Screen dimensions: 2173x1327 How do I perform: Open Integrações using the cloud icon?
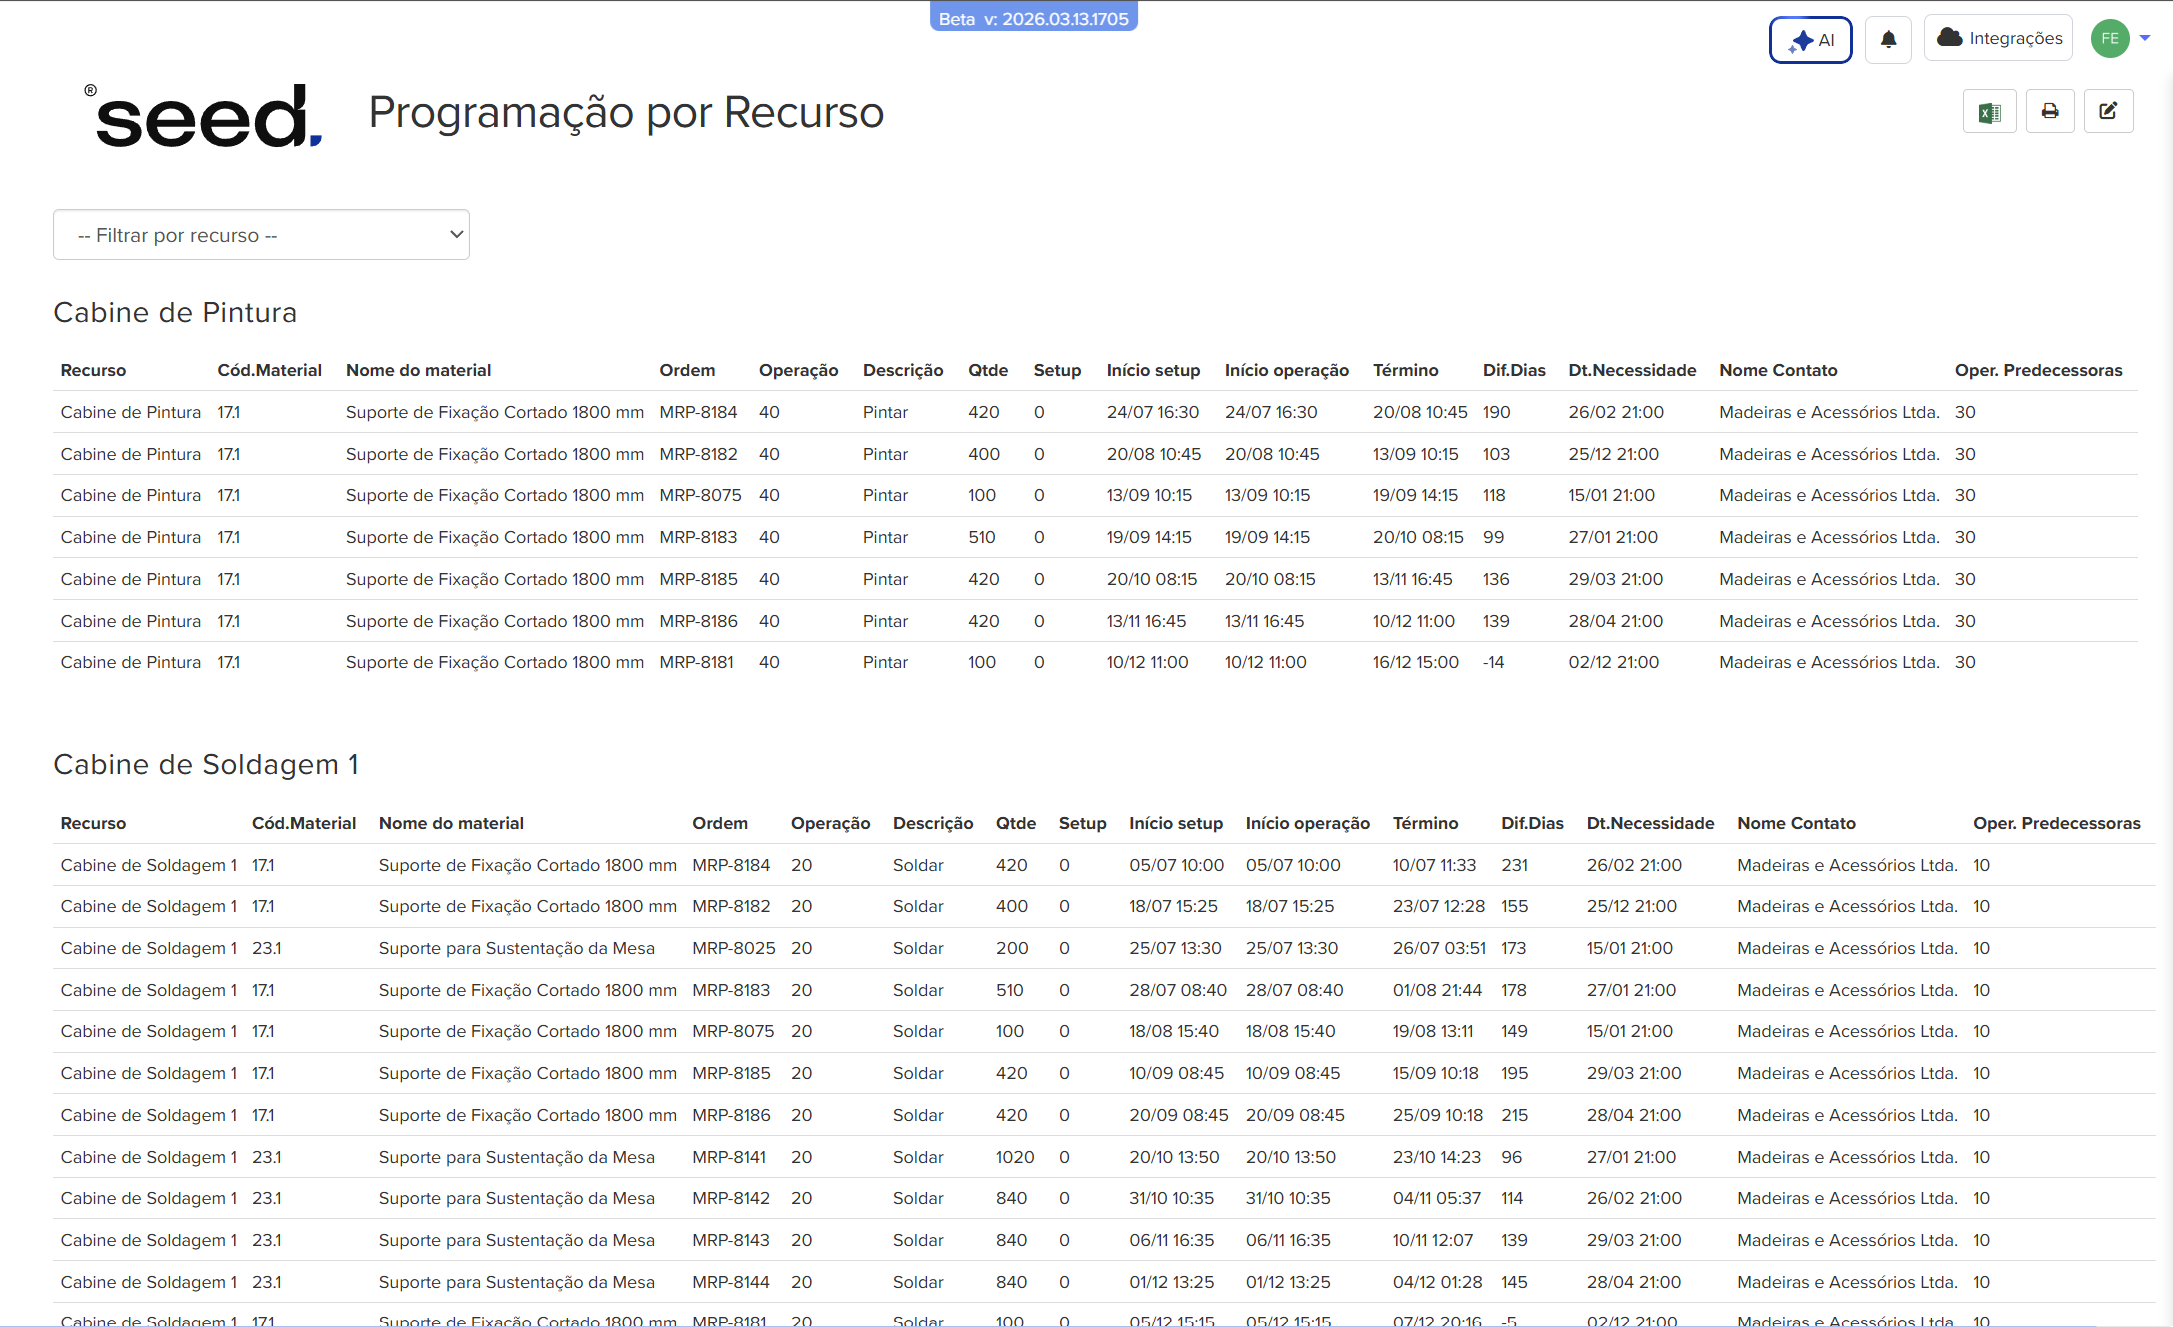[1997, 38]
